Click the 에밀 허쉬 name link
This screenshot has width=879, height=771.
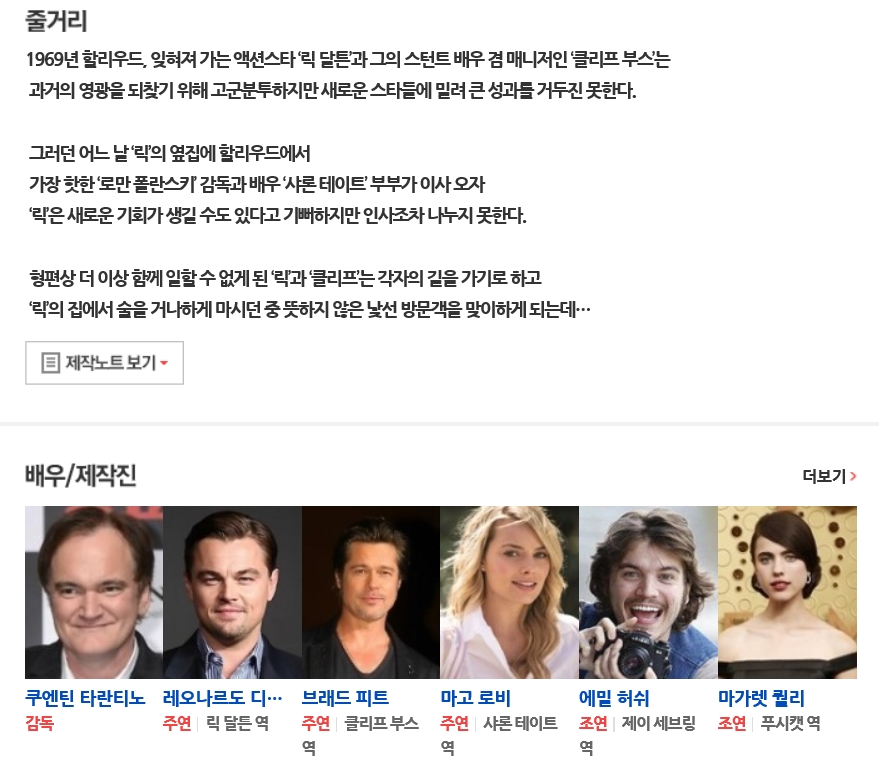[614, 698]
